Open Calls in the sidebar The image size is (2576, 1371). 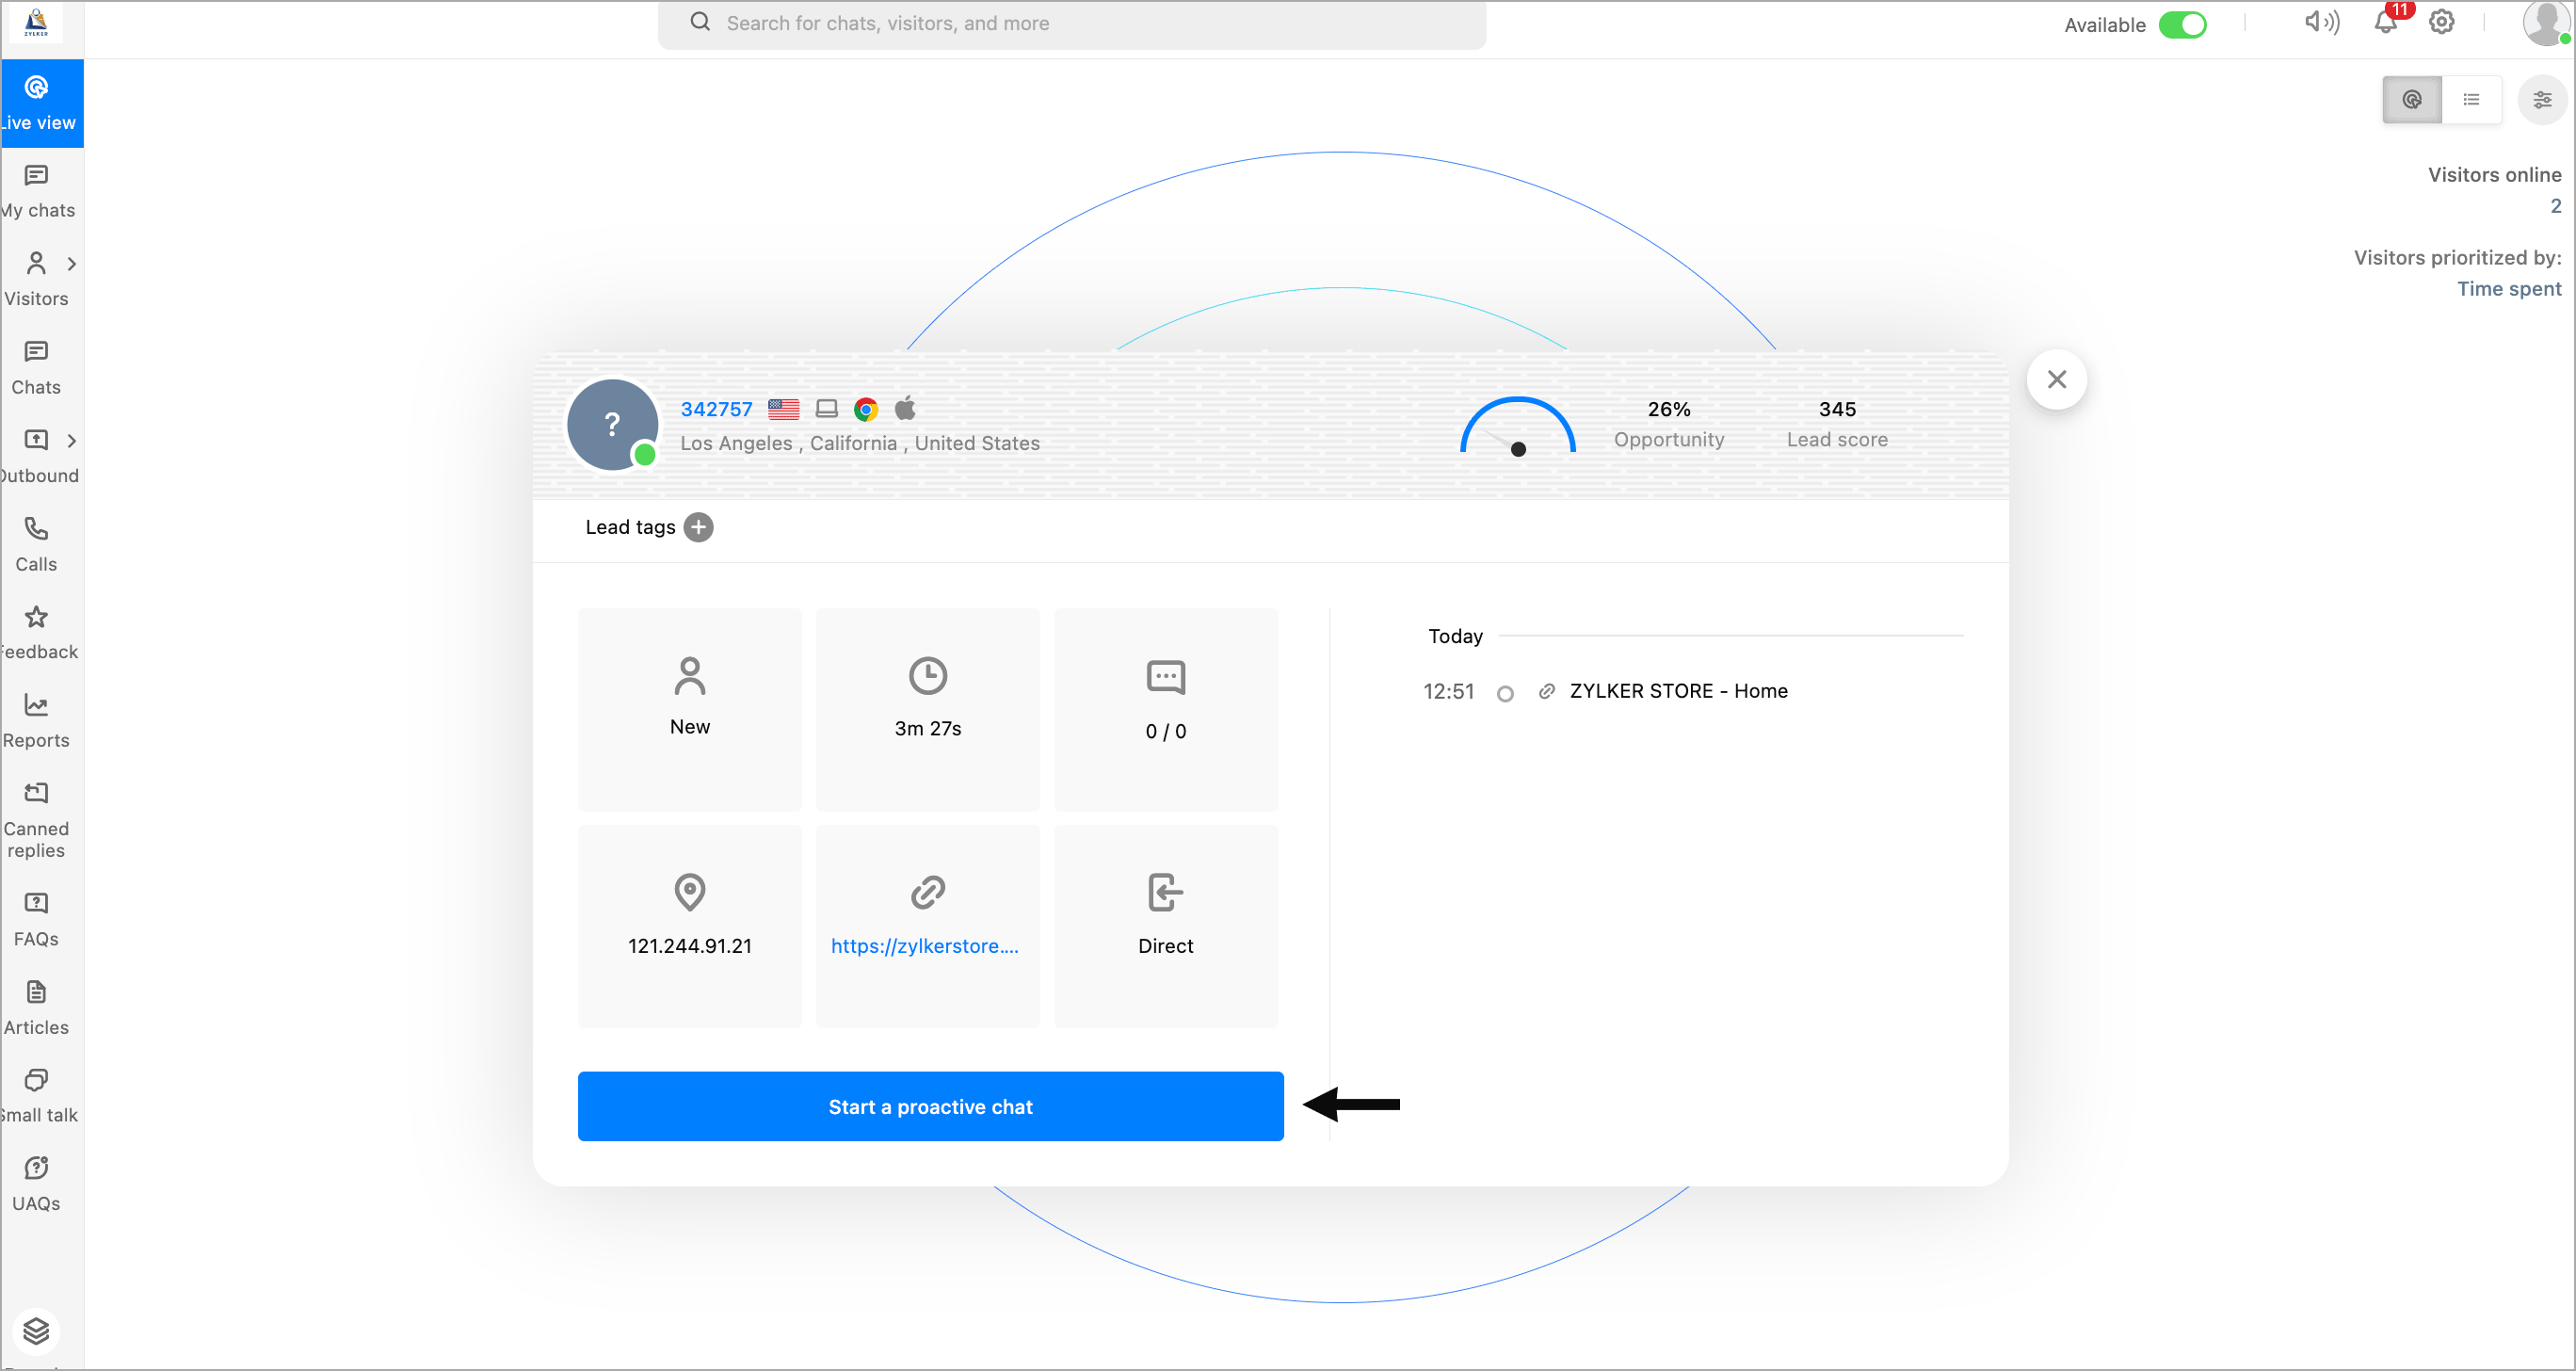point(36,544)
